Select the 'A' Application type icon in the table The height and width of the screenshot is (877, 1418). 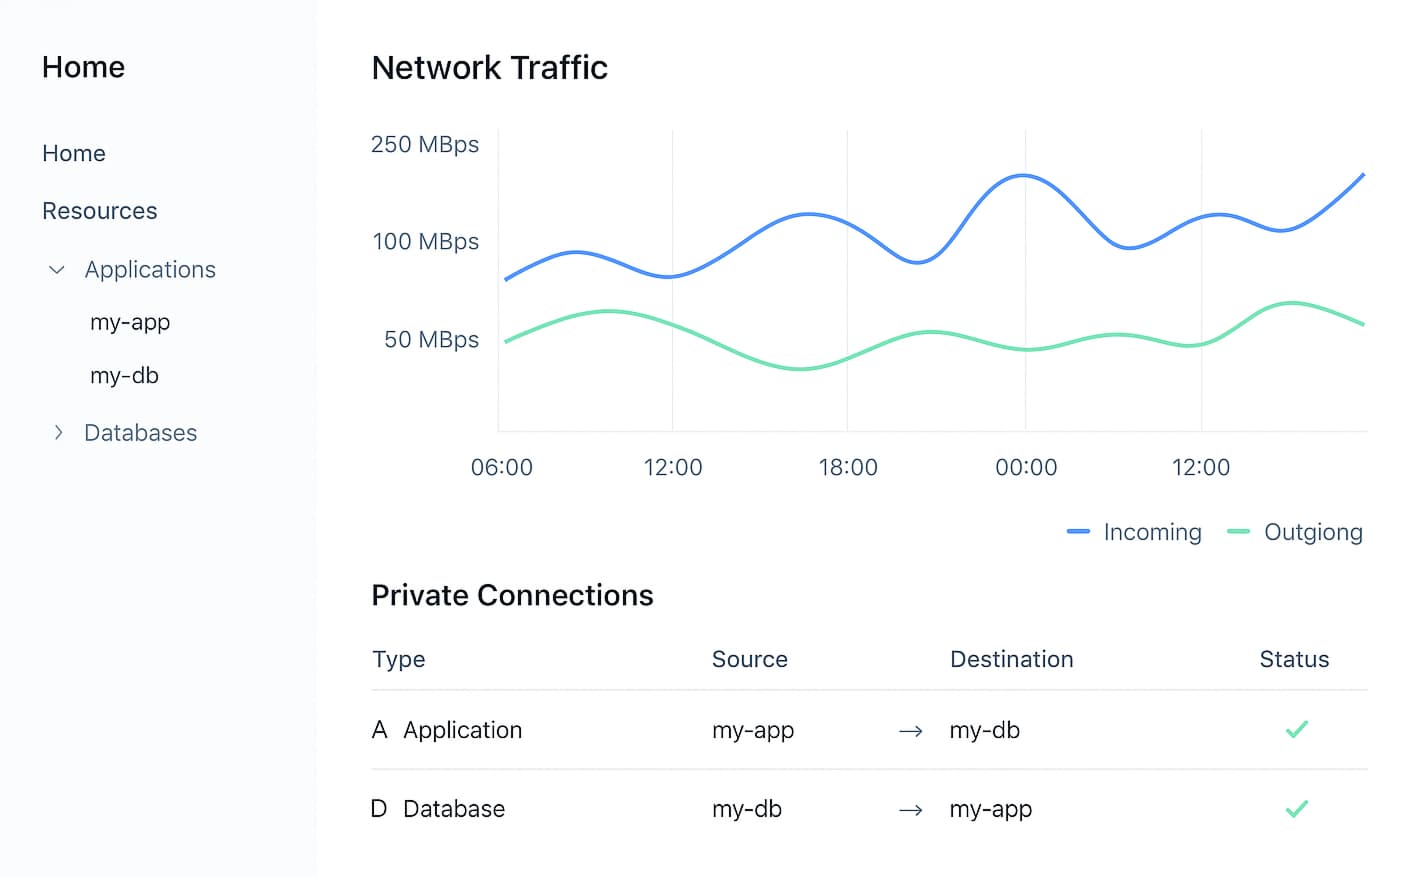pyautogui.click(x=378, y=730)
